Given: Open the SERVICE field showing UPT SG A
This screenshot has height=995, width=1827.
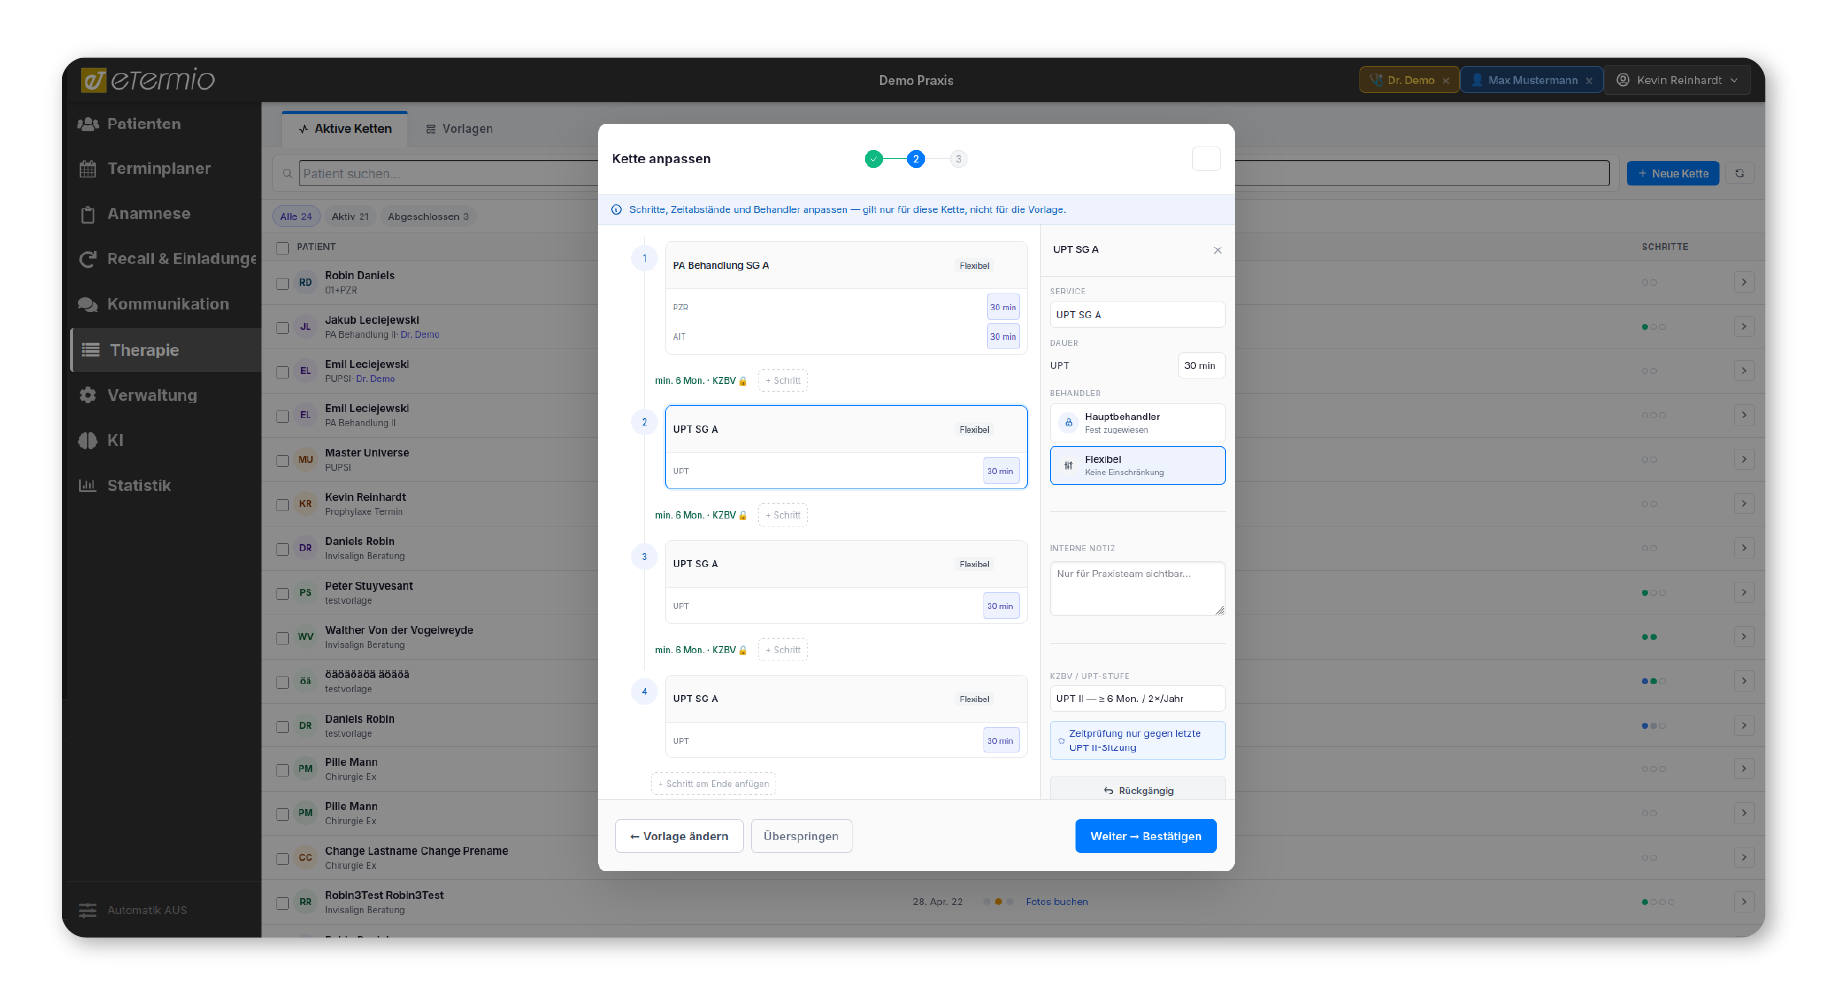Looking at the screenshot, I should (x=1138, y=315).
